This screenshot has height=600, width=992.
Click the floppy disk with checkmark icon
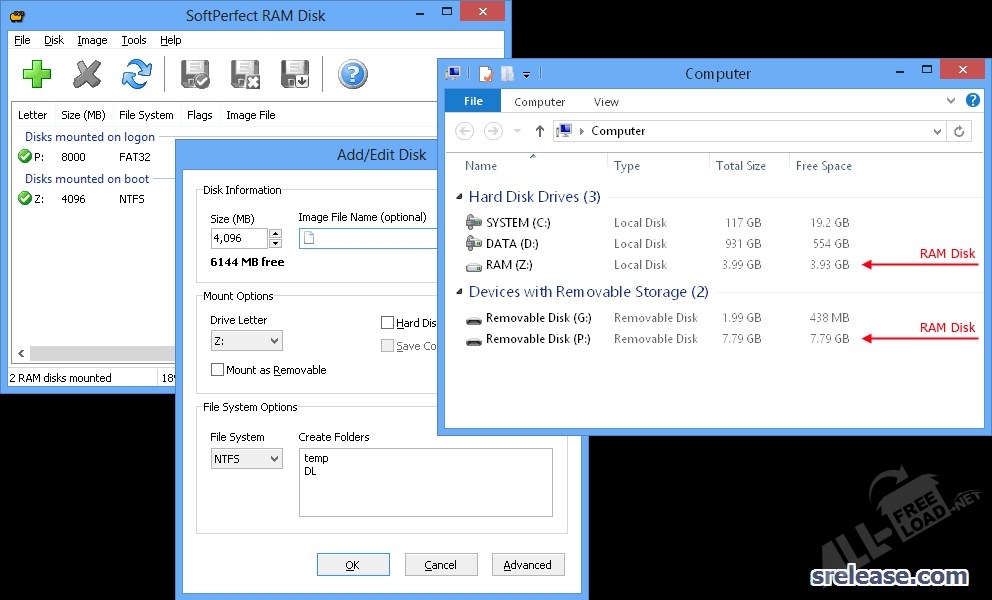195,75
